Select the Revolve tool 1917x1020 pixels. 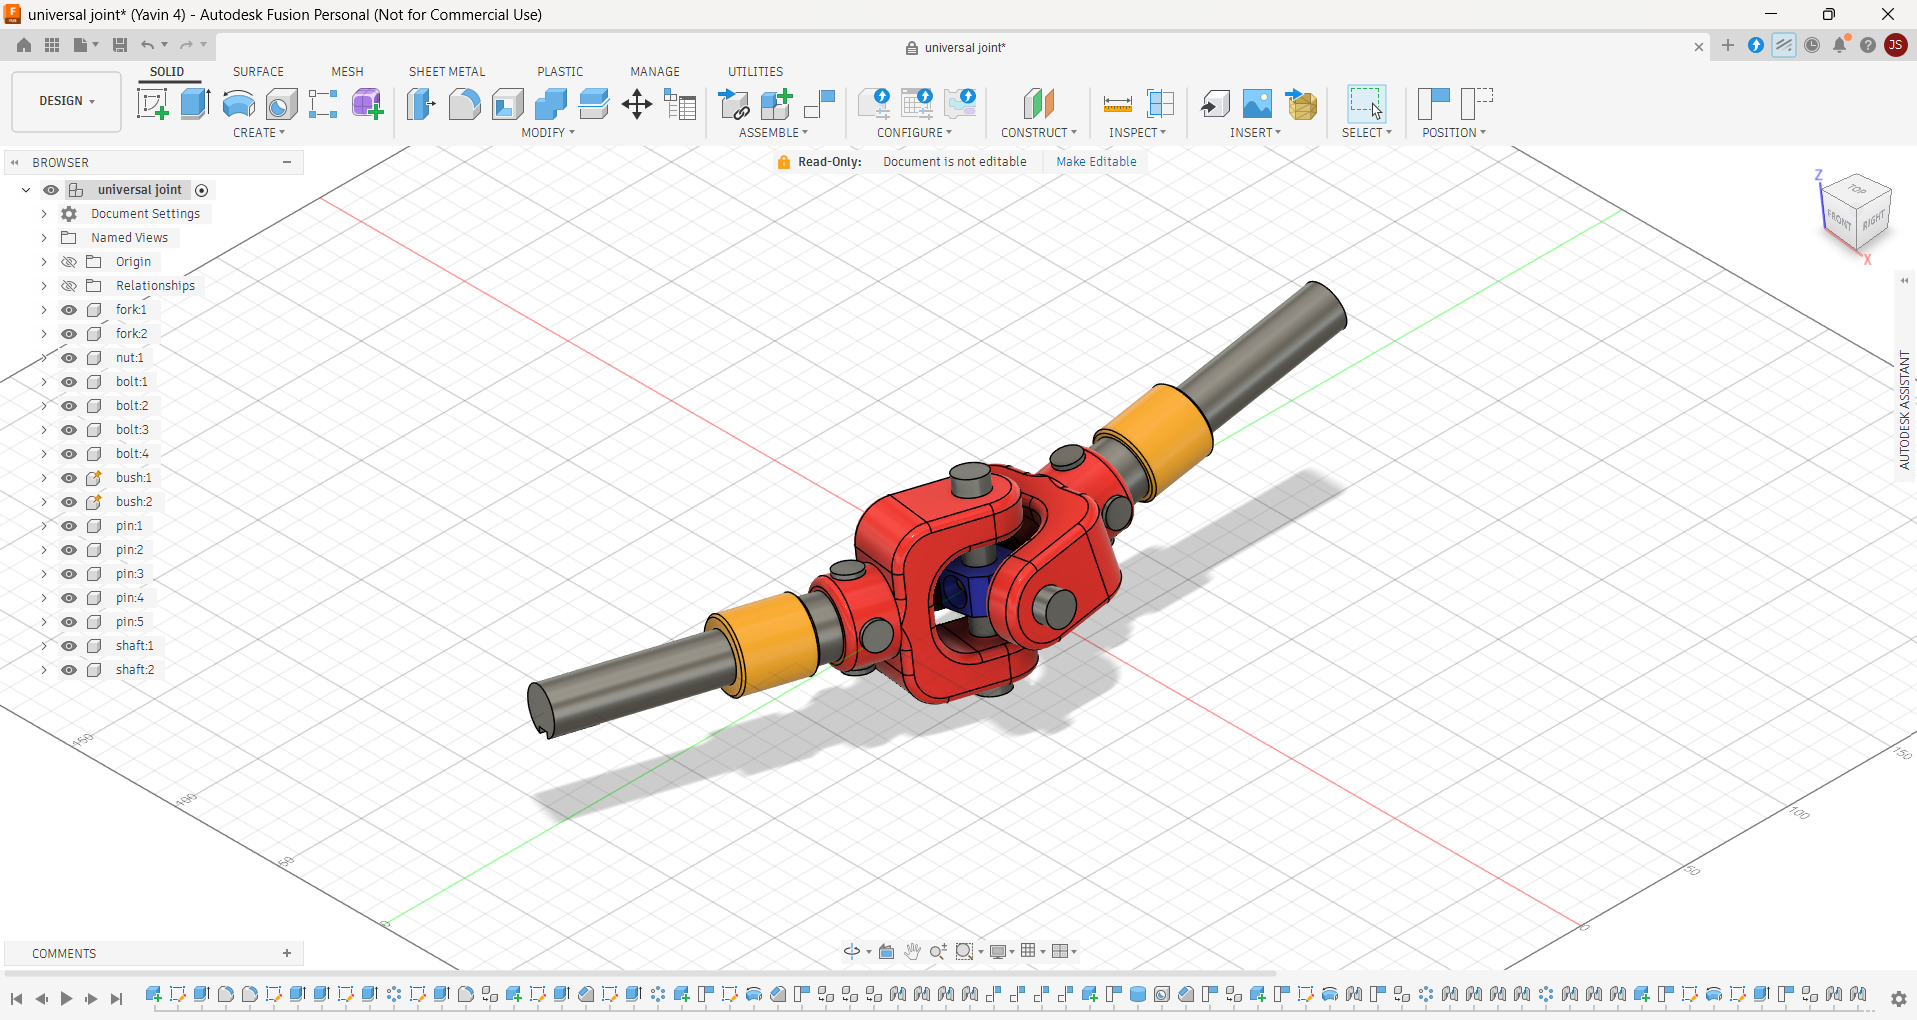click(x=238, y=104)
